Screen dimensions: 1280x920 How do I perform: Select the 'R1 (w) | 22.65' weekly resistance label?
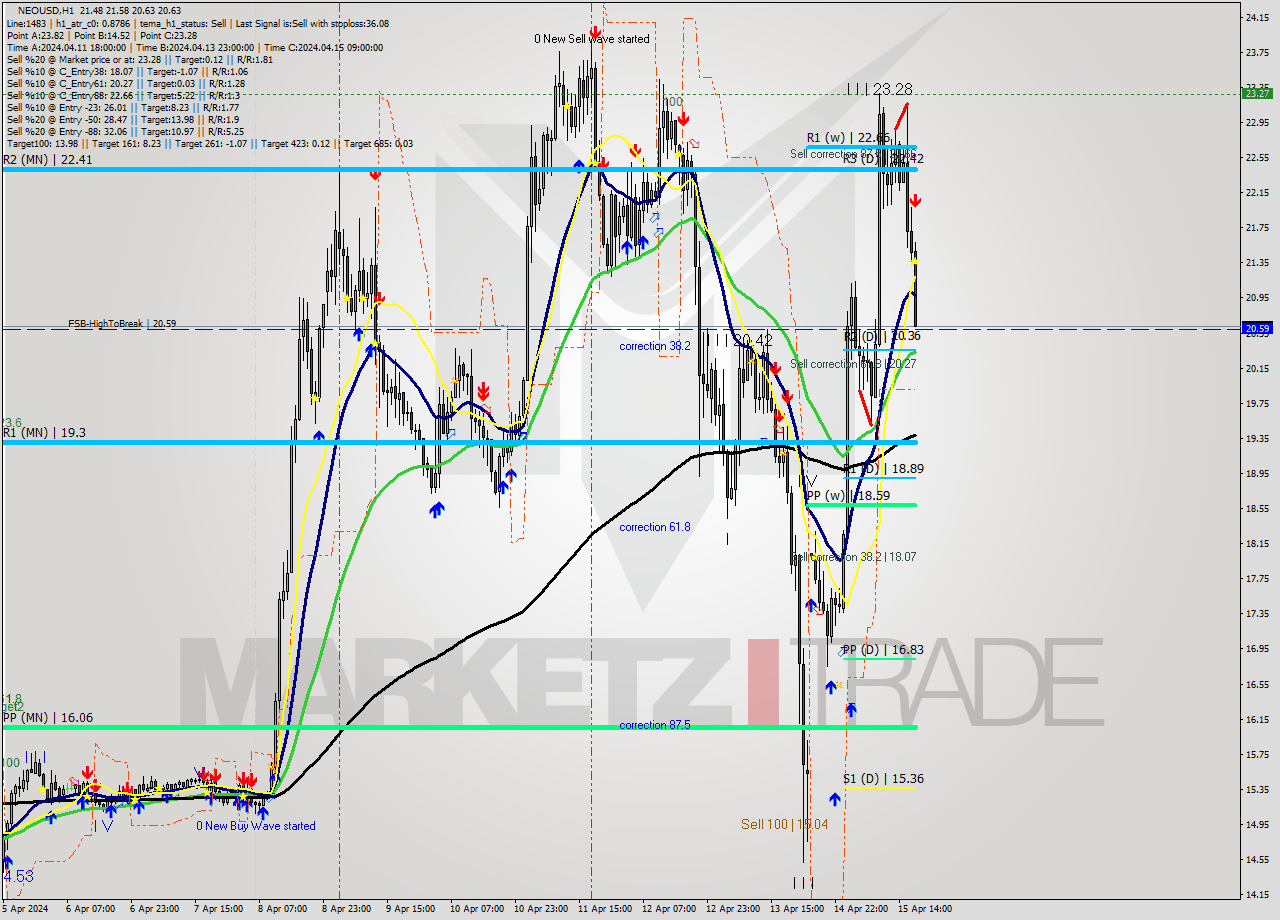[848, 138]
